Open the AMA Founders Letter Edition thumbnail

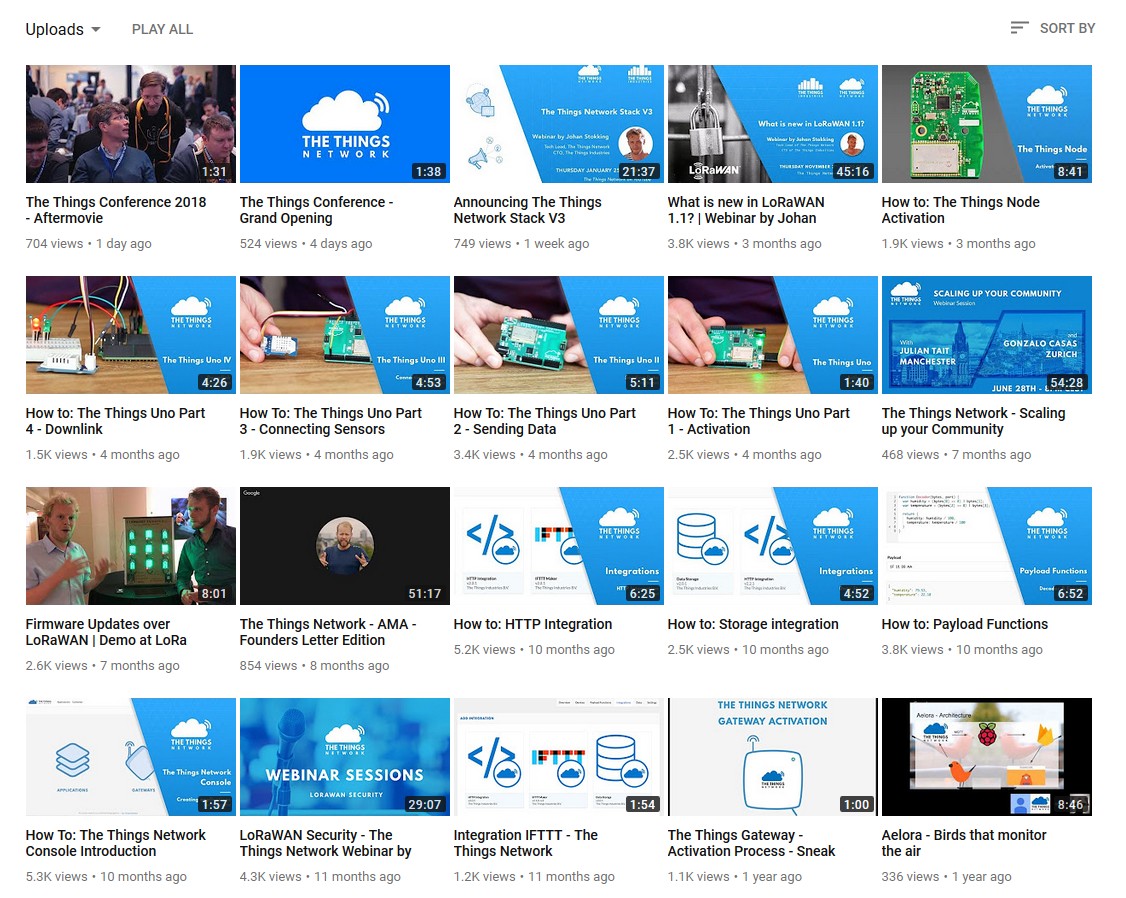pyautogui.click(x=345, y=546)
